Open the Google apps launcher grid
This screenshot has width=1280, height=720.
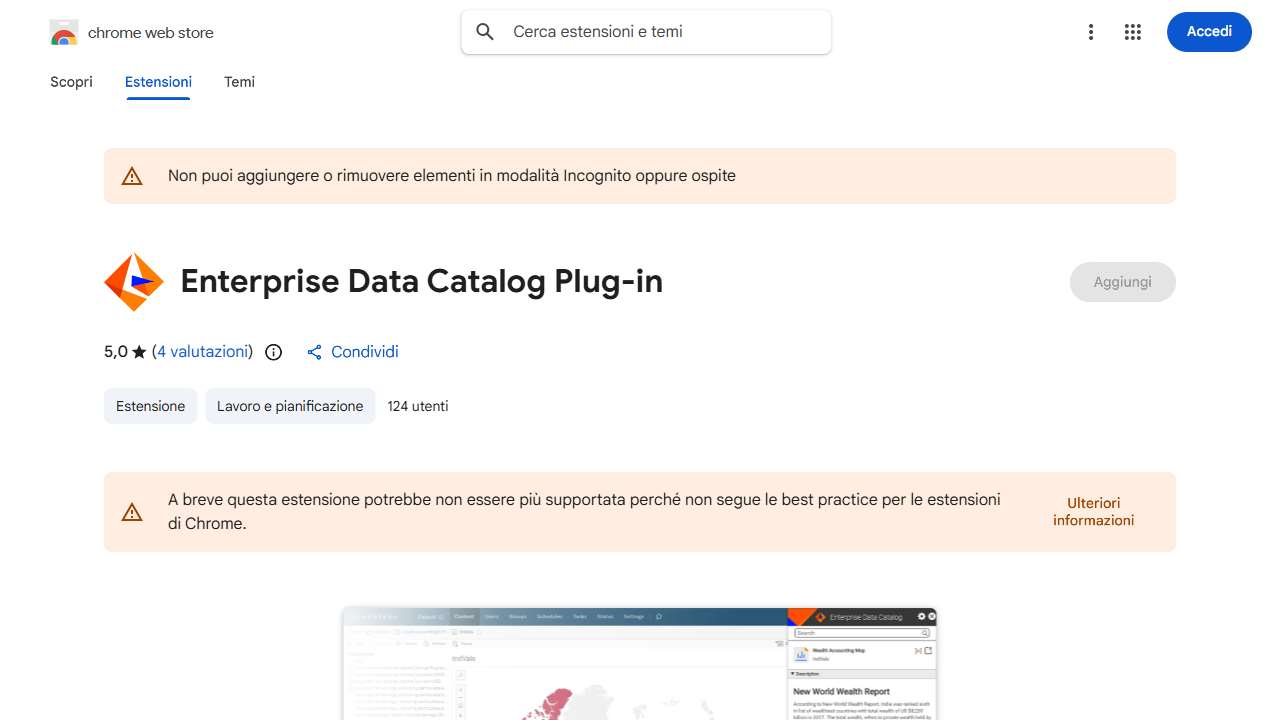[x=1132, y=31]
